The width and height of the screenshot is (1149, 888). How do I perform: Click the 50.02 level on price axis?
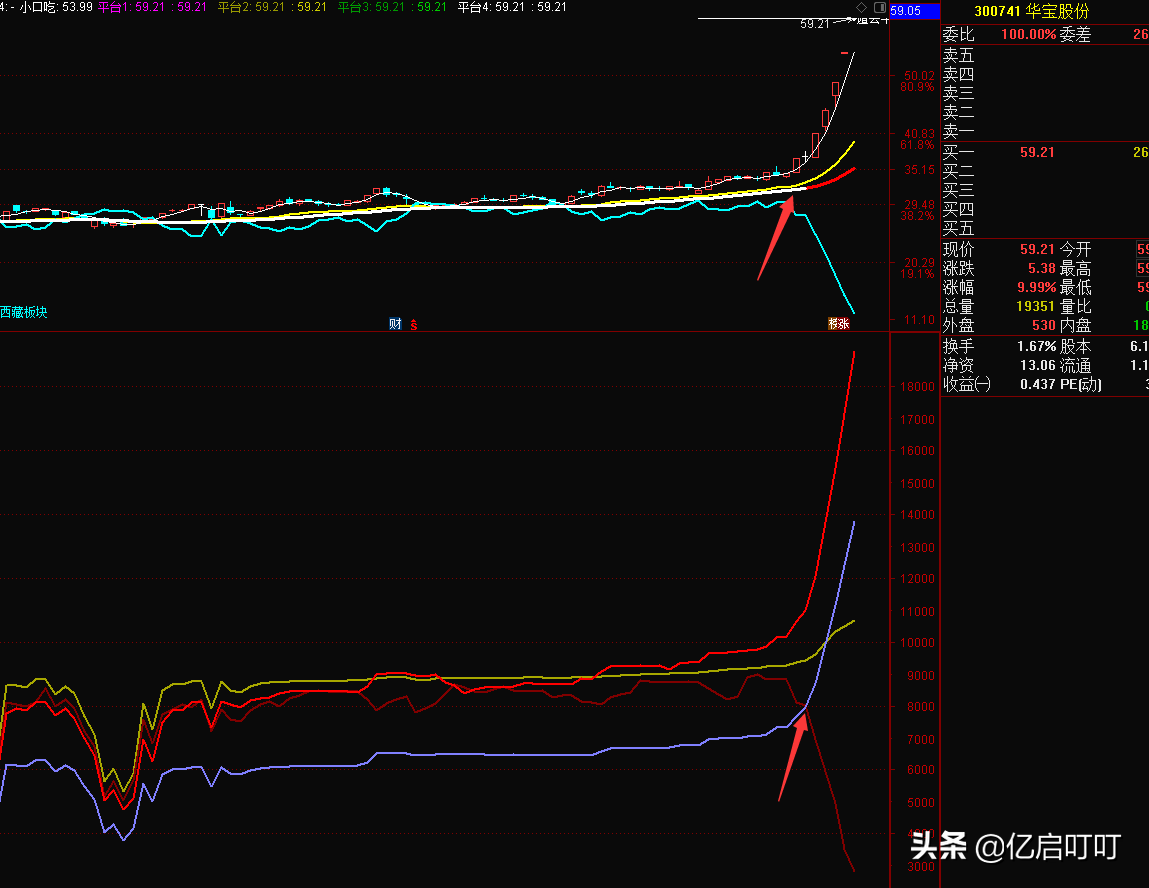click(918, 76)
